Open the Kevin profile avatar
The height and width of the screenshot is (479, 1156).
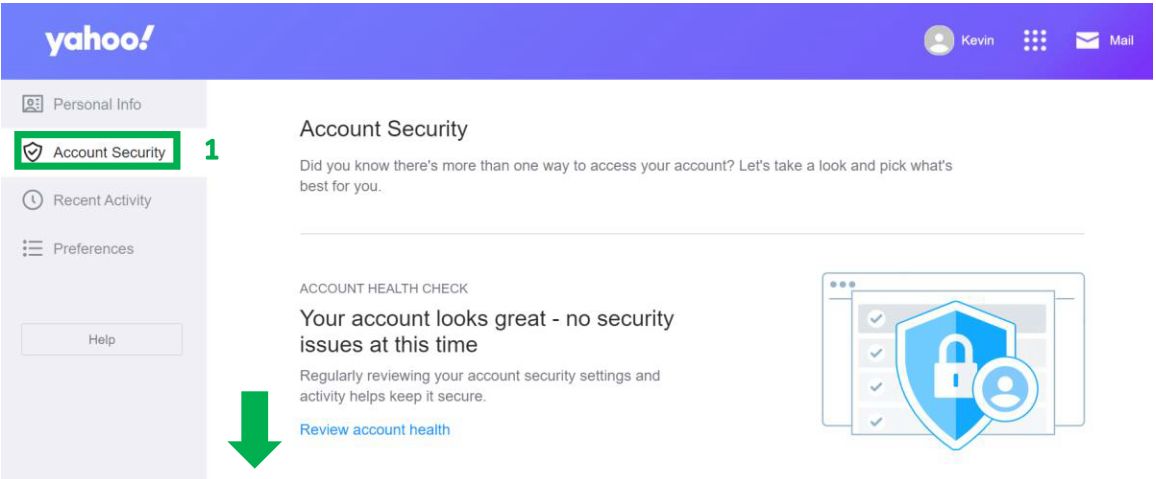(939, 41)
